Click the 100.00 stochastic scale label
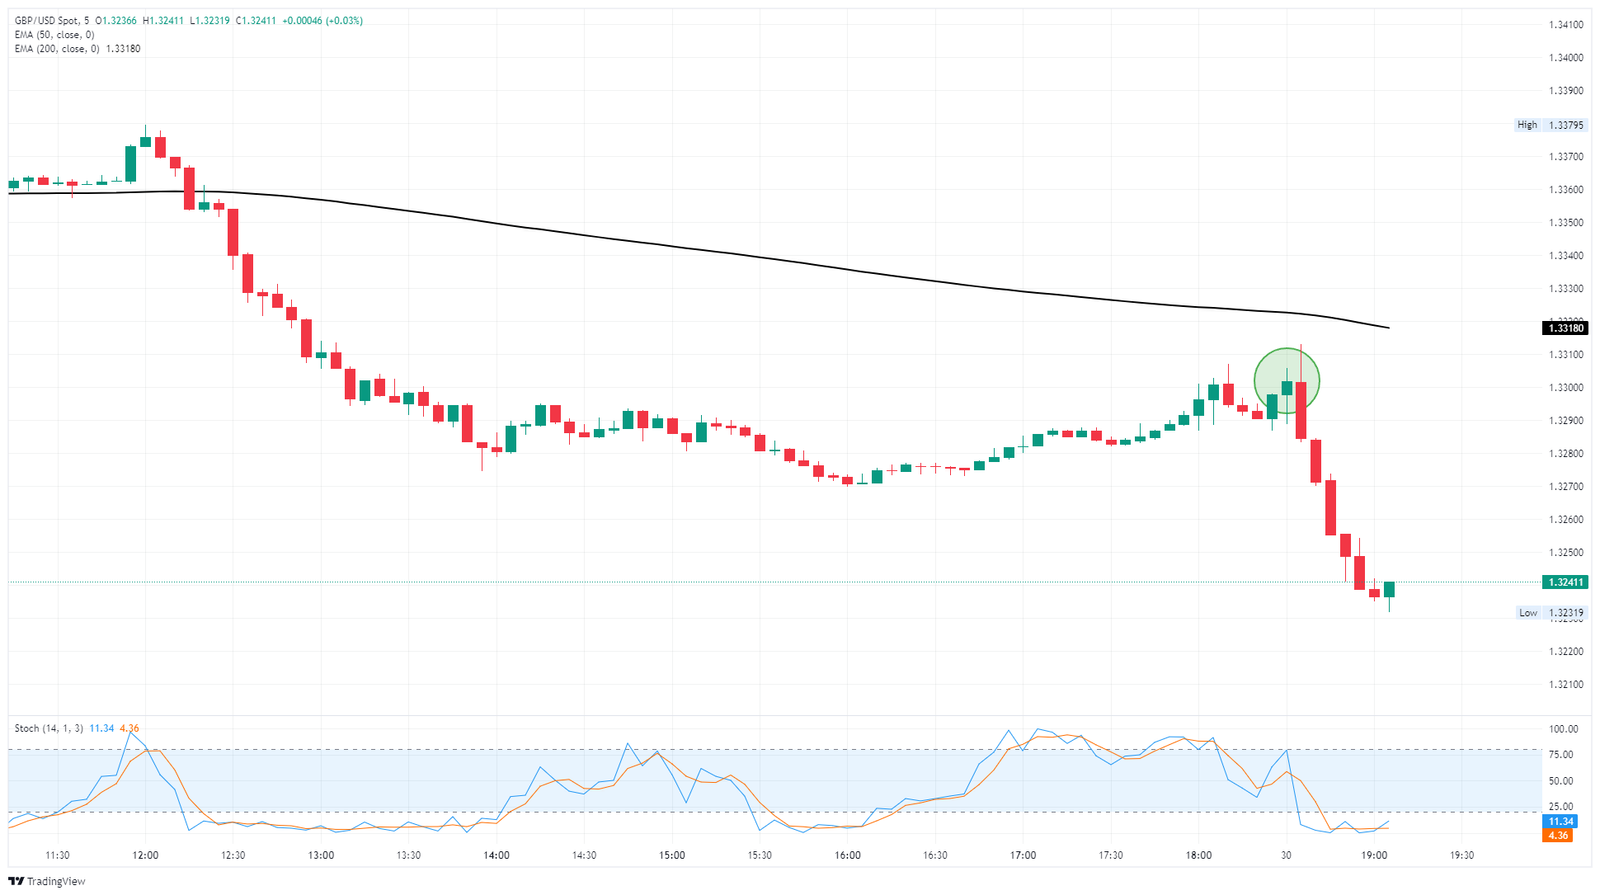This screenshot has width=1600, height=896. tap(1563, 729)
